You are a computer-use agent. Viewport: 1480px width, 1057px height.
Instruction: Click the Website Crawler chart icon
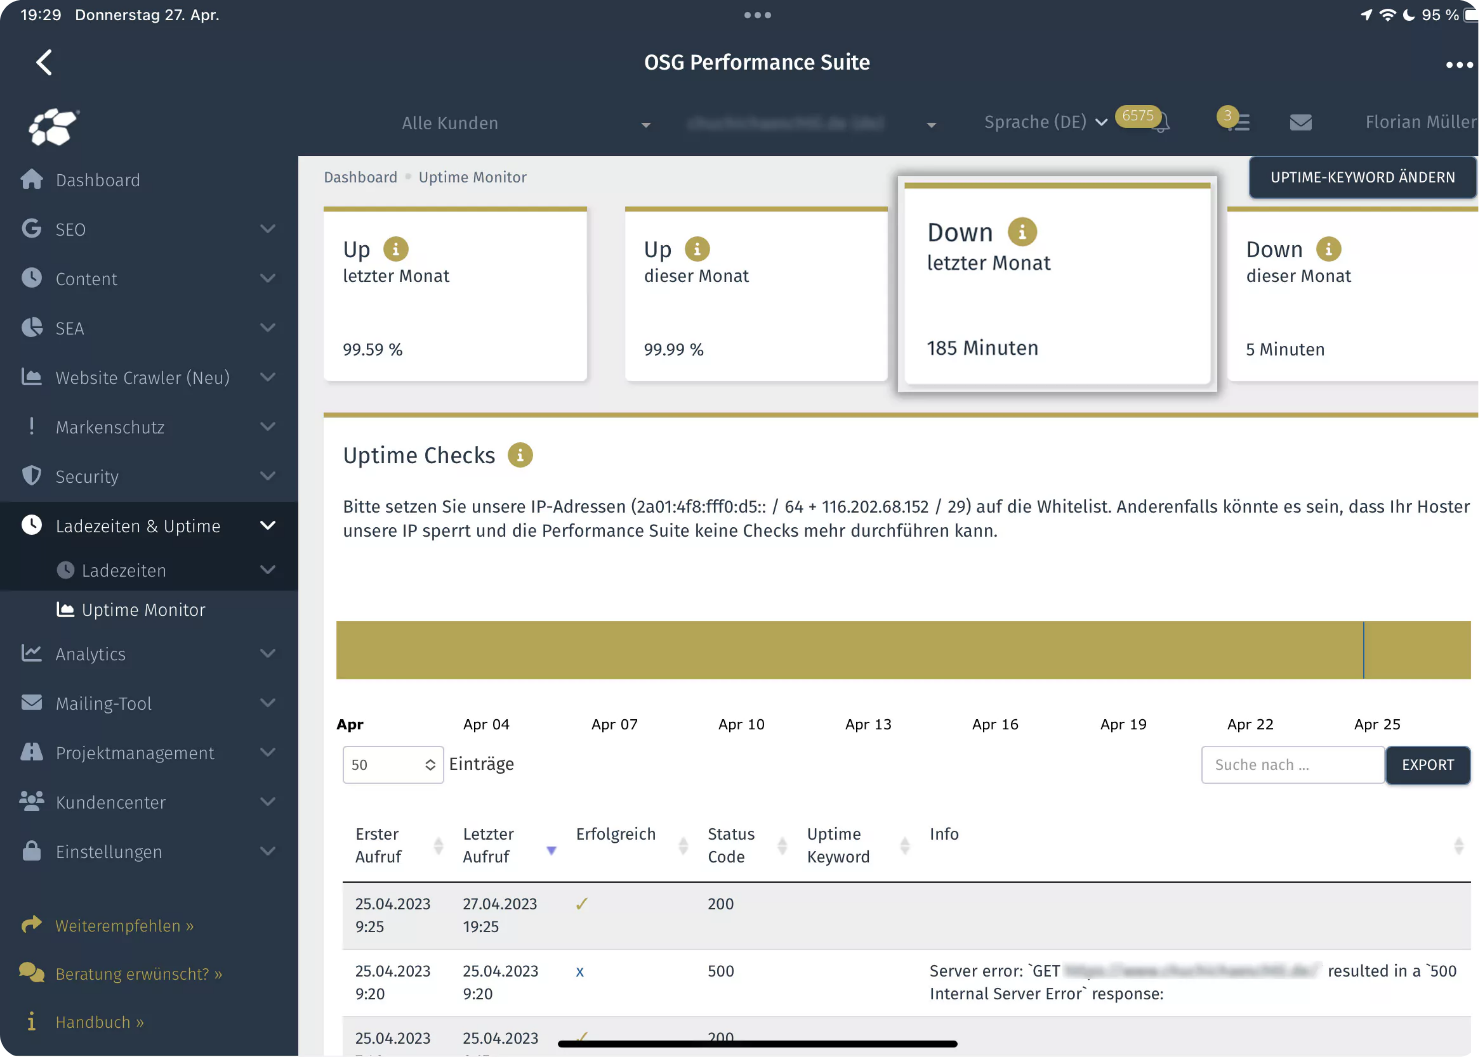click(32, 377)
